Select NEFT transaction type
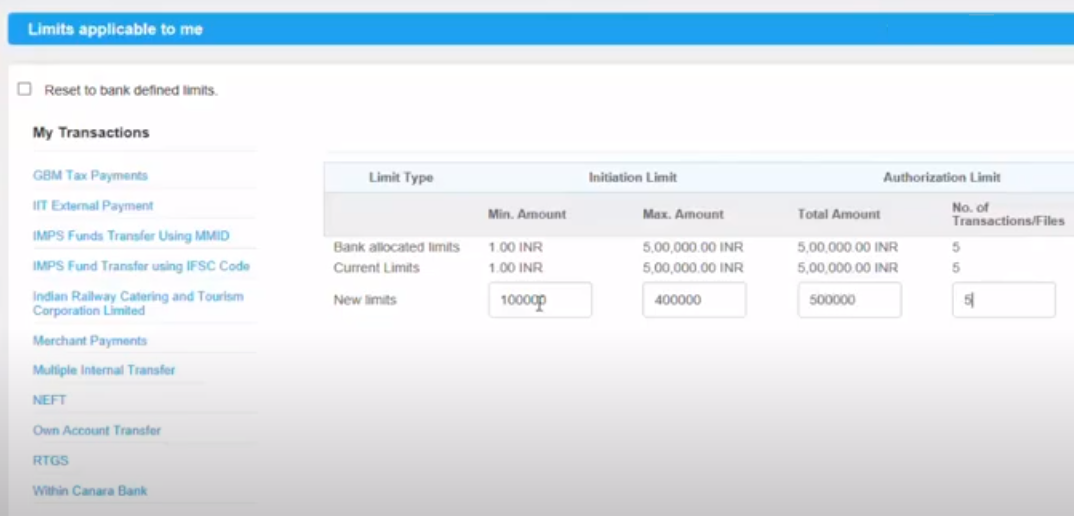Viewport: 1074px width, 516px height. [x=49, y=400]
